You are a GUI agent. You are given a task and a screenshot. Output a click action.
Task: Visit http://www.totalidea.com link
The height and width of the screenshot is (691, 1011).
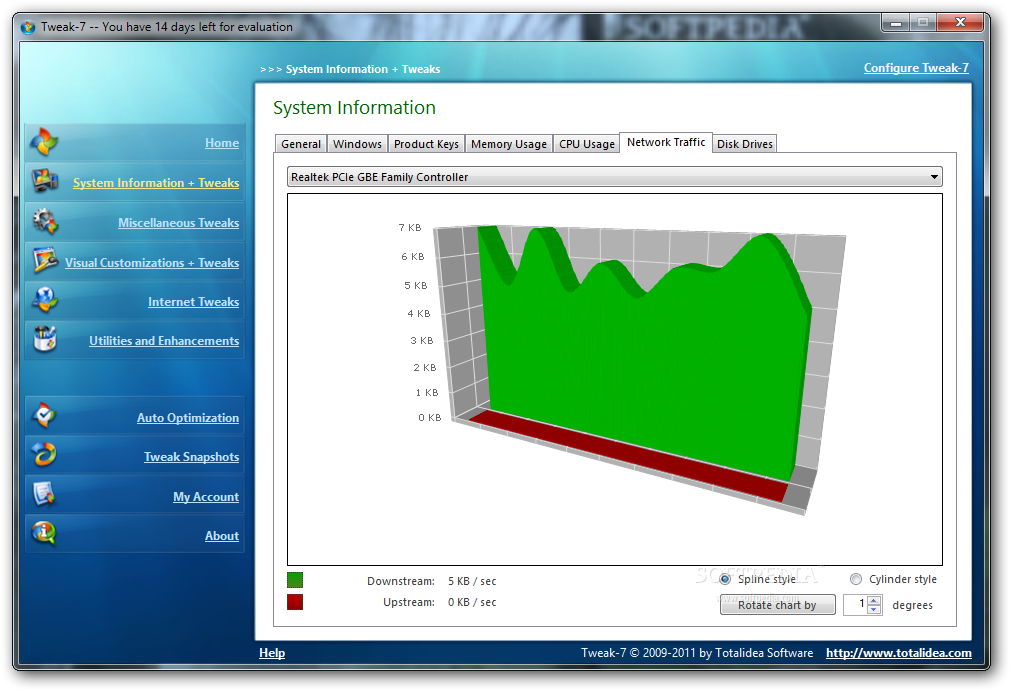pos(899,653)
